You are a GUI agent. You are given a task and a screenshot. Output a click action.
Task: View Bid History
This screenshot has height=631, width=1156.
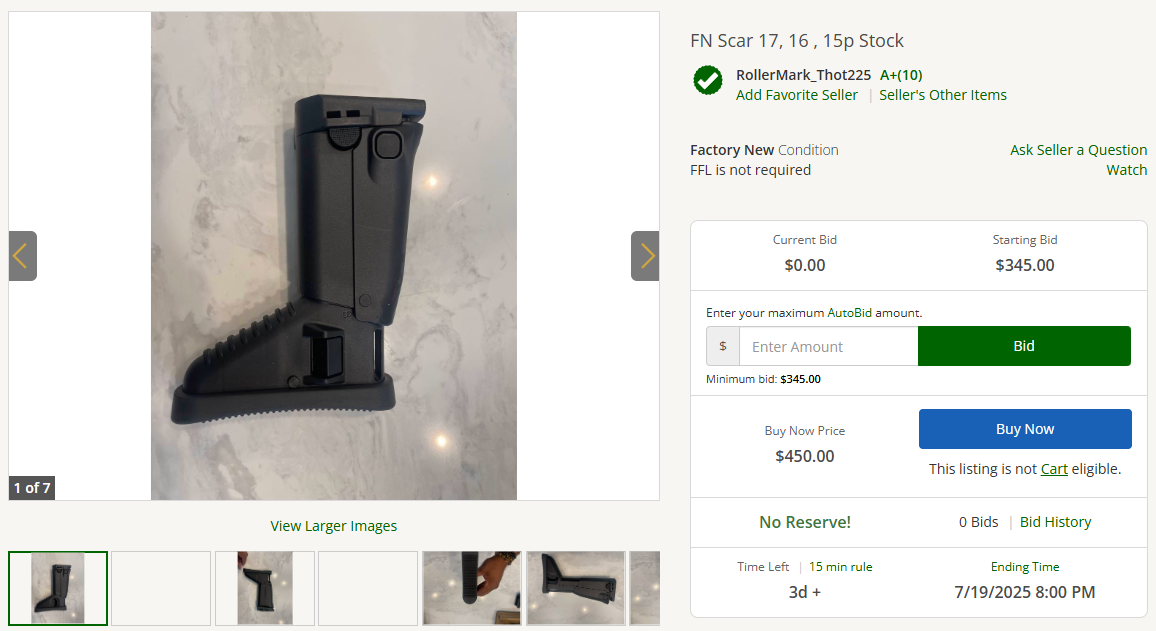(1055, 522)
